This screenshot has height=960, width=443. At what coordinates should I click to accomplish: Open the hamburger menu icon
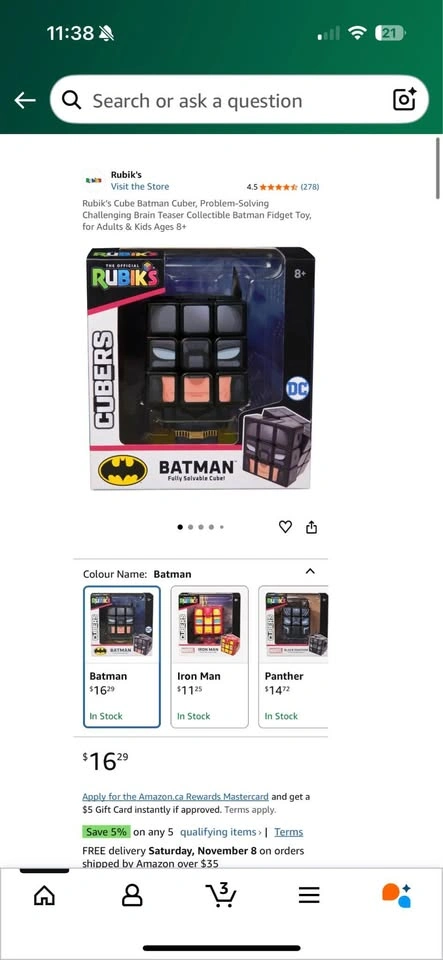click(x=309, y=896)
